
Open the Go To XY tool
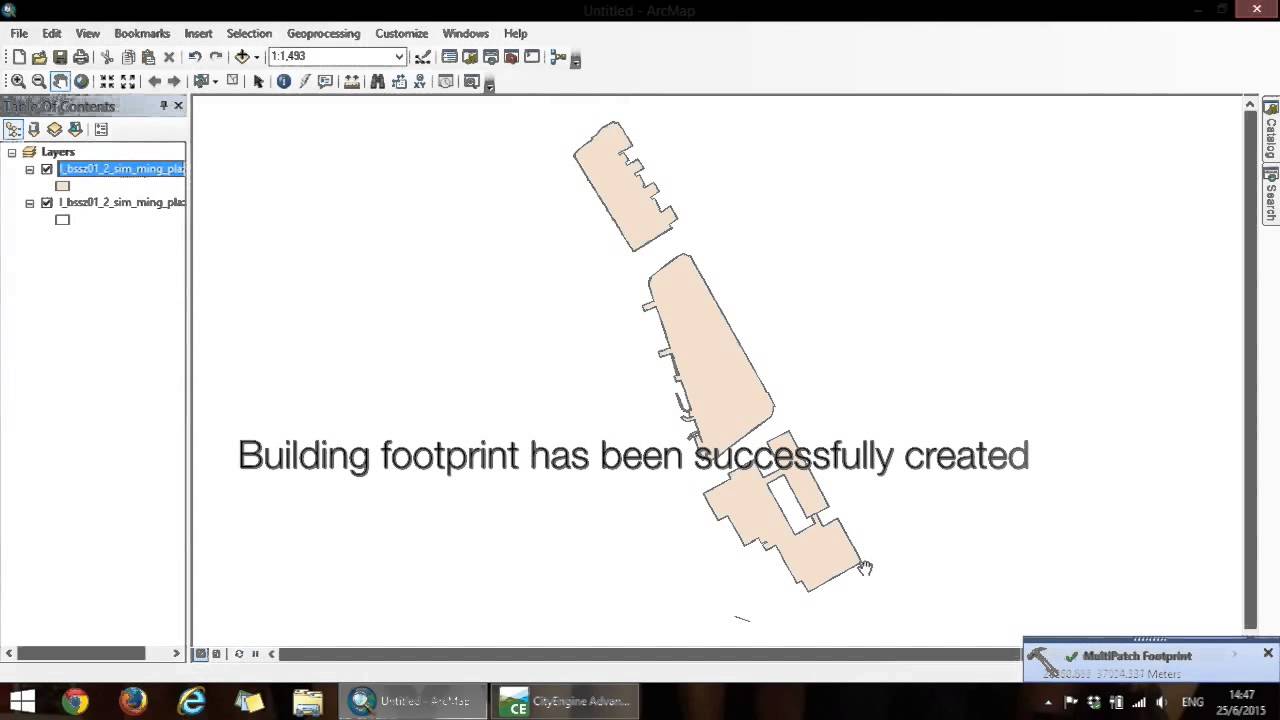point(420,81)
